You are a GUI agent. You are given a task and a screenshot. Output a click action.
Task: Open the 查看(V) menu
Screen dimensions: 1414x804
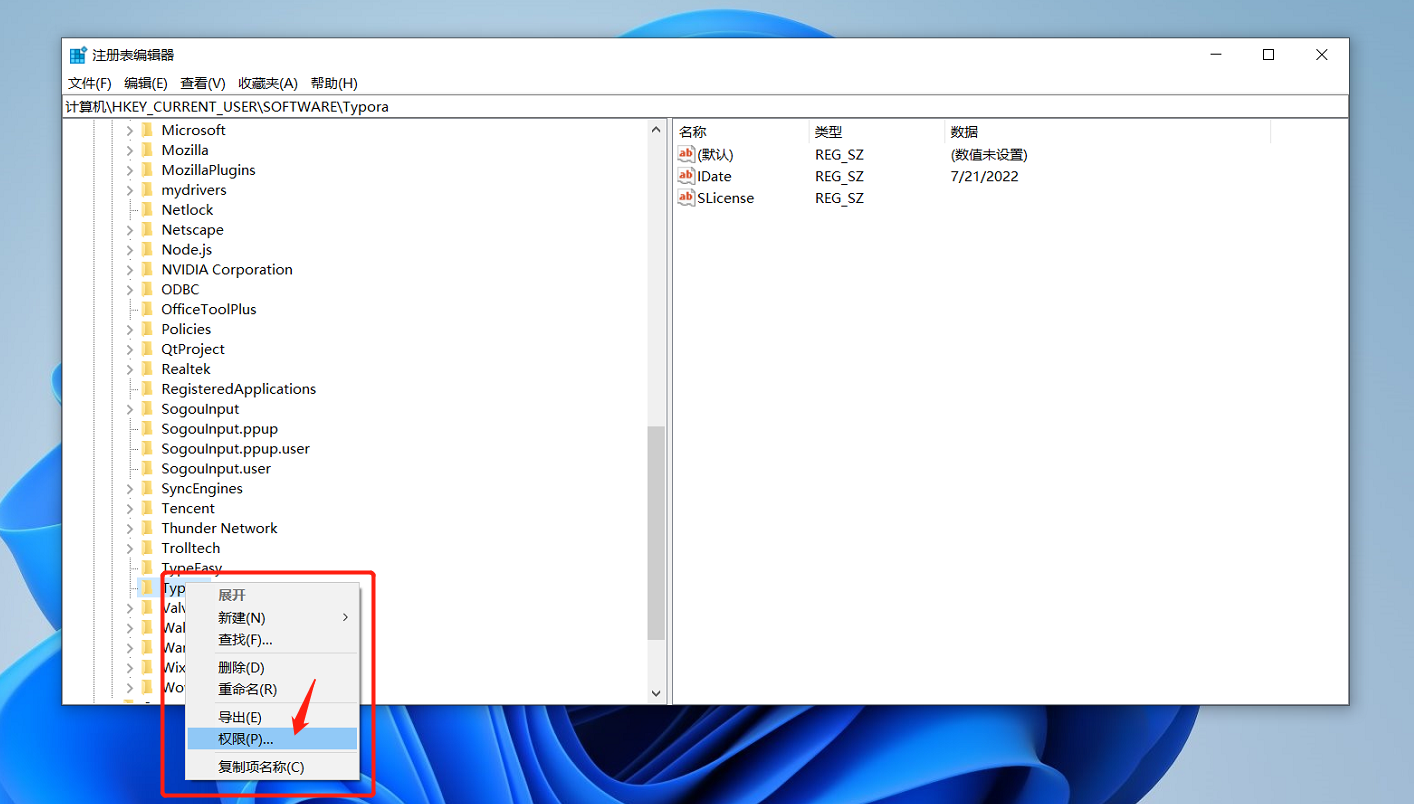point(203,83)
